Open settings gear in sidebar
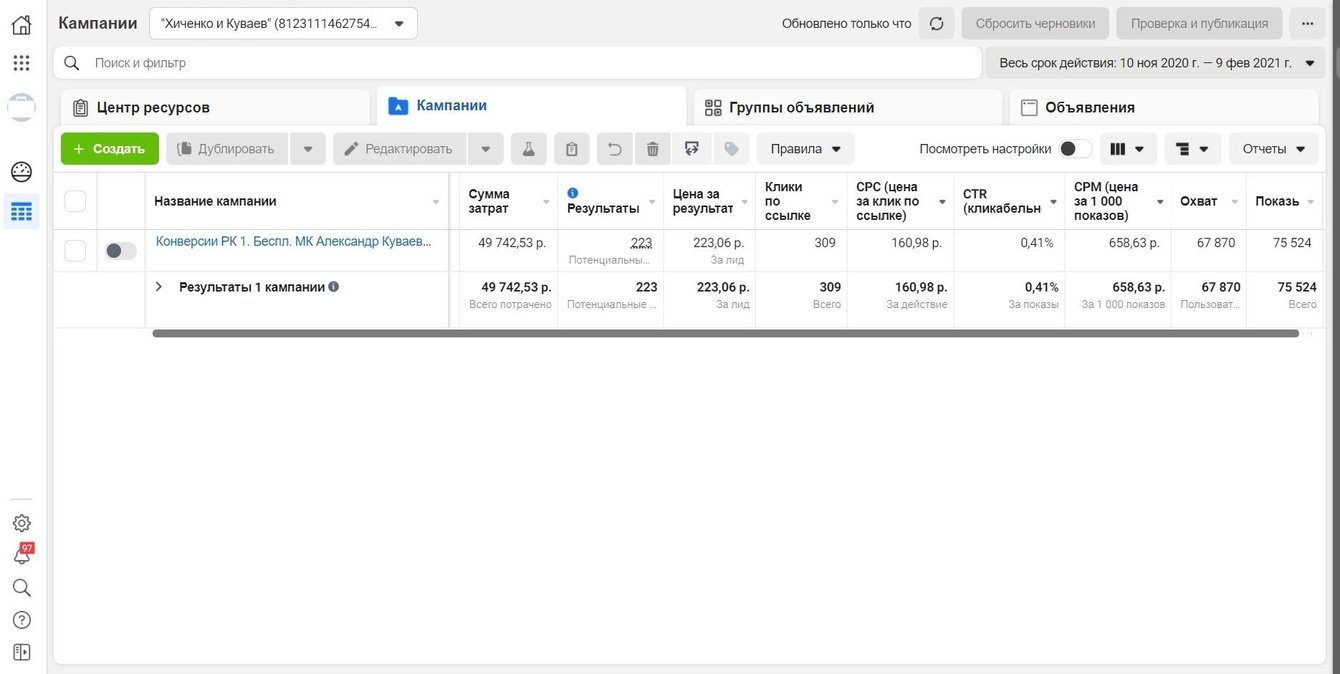Image resolution: width=1340 pixels, height=674 pixels. (21, 523)
